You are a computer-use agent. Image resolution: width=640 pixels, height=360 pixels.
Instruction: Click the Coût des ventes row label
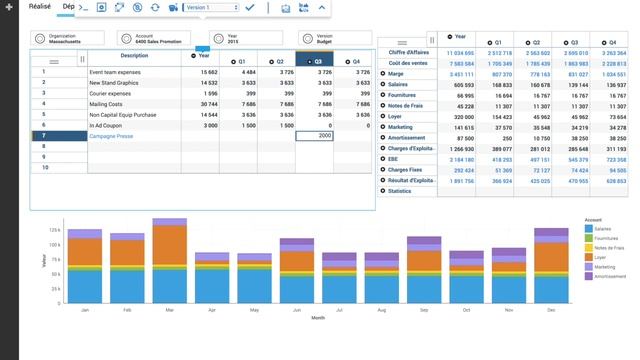point(408,63)
